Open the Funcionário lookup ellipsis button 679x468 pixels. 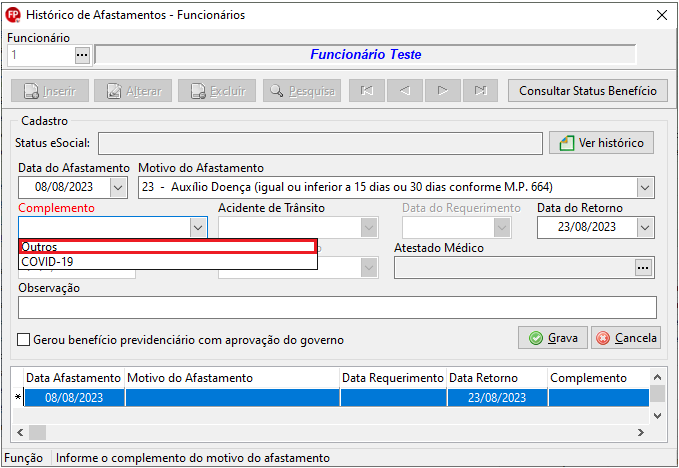pyautogui.click(x=82, y=55)
